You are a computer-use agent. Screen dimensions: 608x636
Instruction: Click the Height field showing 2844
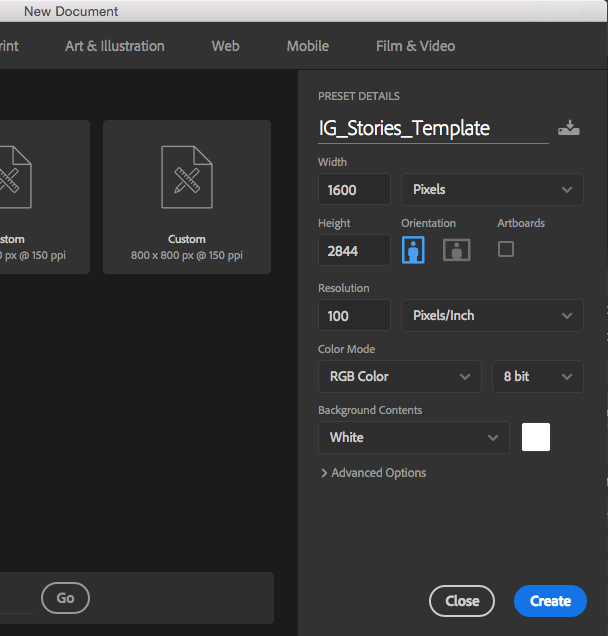tap(354, 250)
